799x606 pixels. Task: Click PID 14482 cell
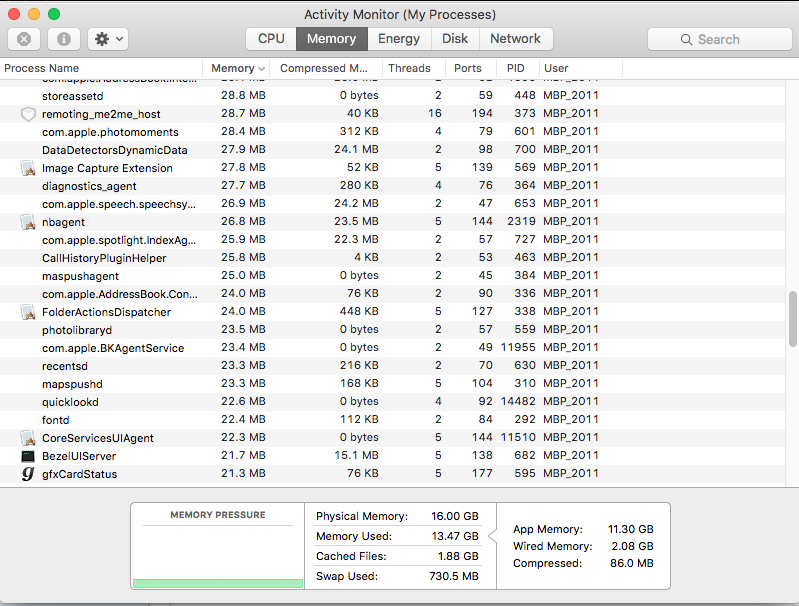518,401
